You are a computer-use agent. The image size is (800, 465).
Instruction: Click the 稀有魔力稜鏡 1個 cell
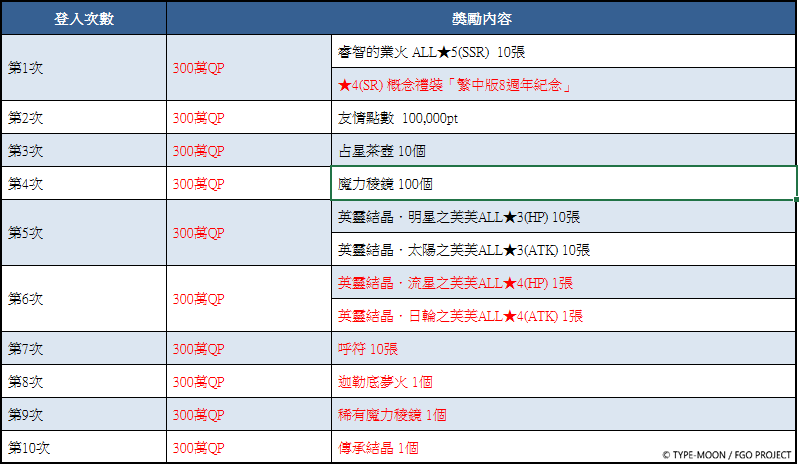click(x=563, y=415)
